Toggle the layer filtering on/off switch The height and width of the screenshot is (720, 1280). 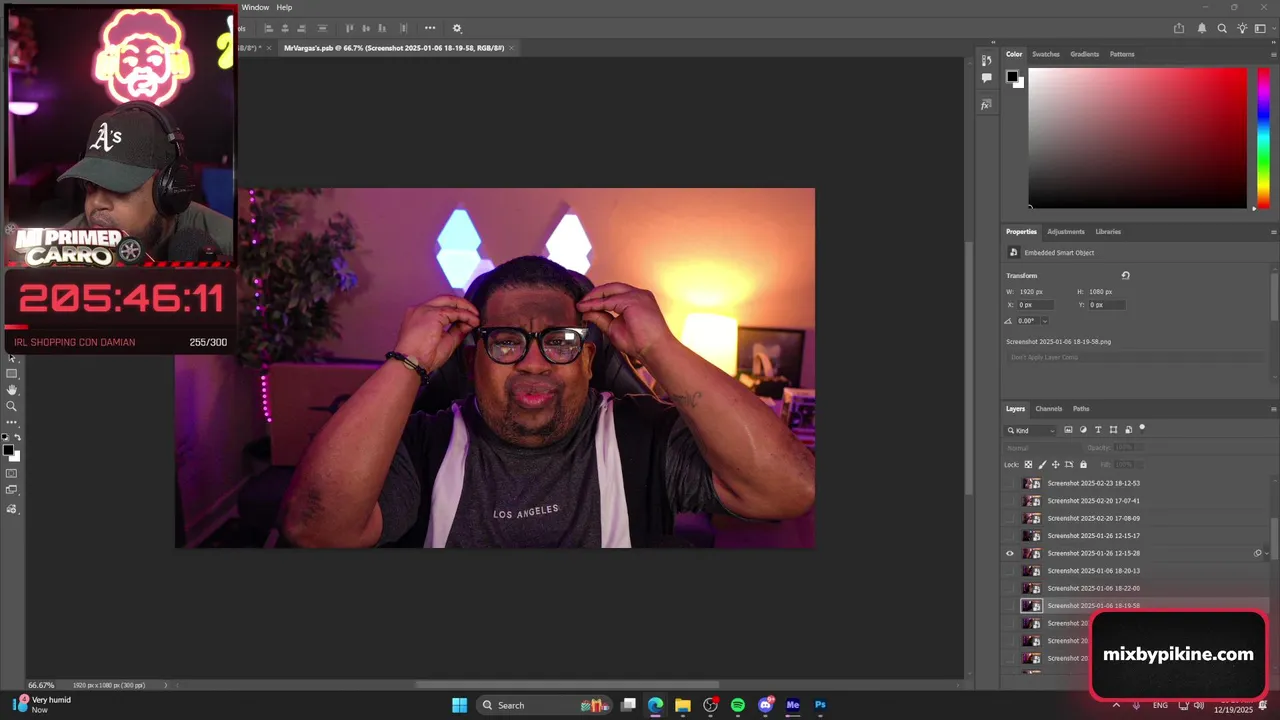1142,428
